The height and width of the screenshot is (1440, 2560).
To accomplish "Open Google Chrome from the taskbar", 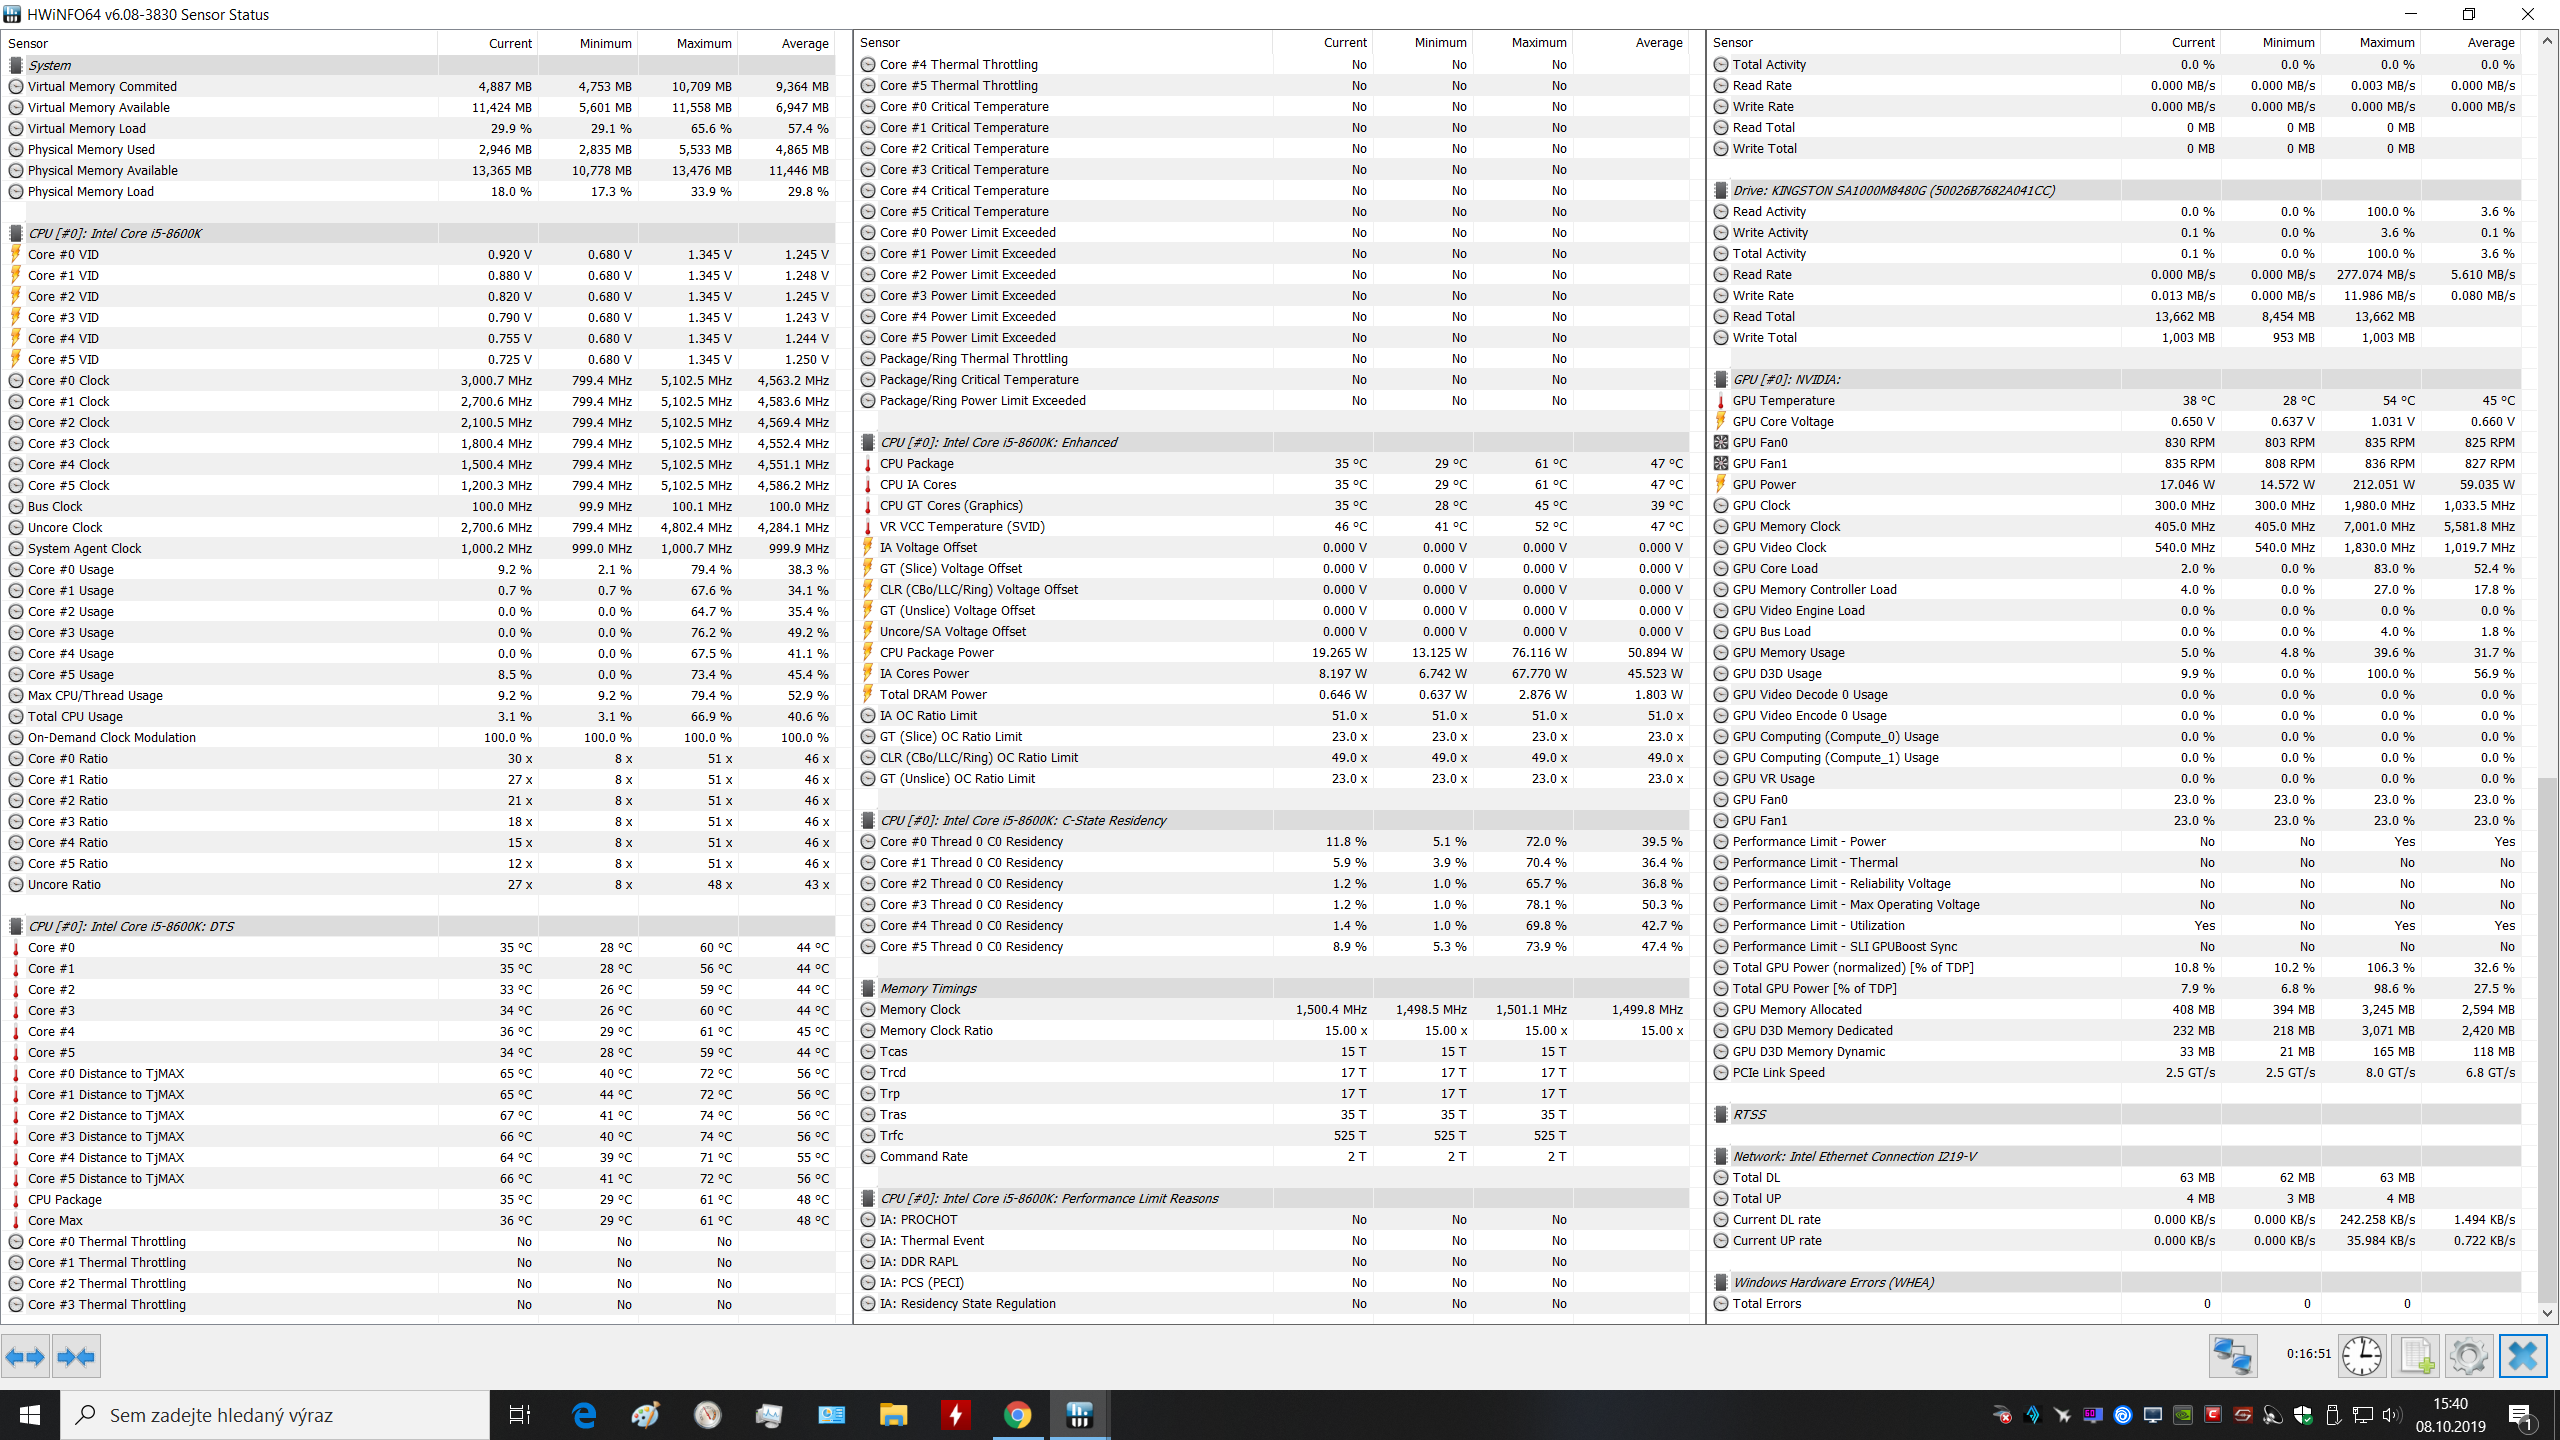I will pyautogui.click(x=1017, y=1415).
